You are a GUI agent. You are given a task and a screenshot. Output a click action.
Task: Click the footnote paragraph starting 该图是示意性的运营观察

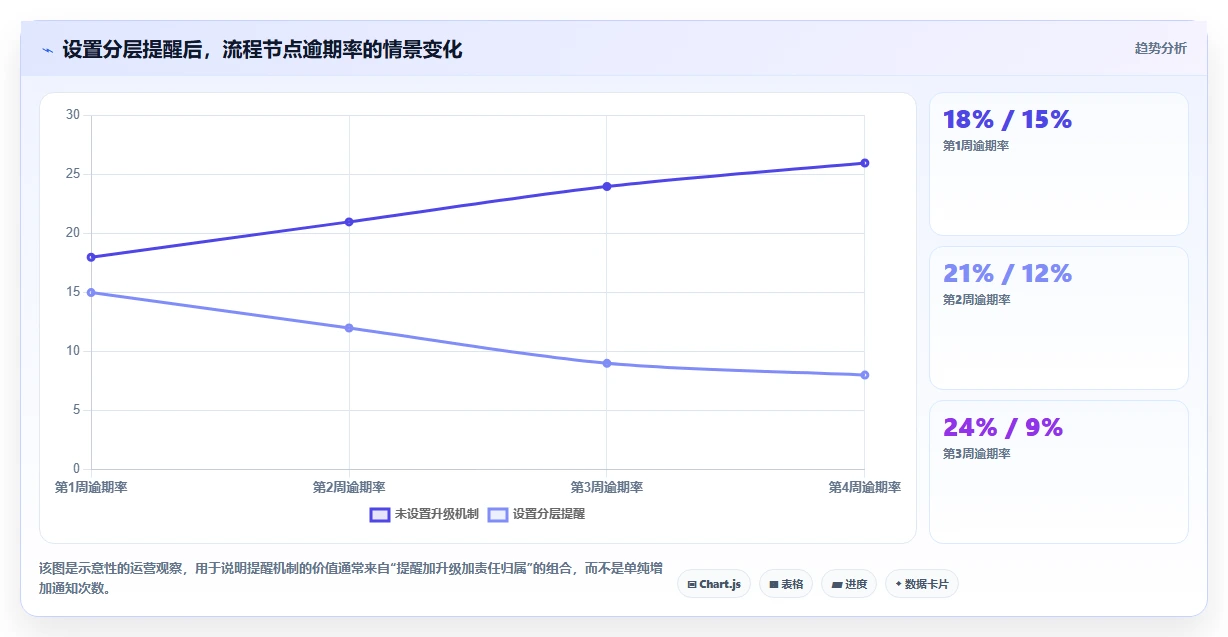[350, 578]
